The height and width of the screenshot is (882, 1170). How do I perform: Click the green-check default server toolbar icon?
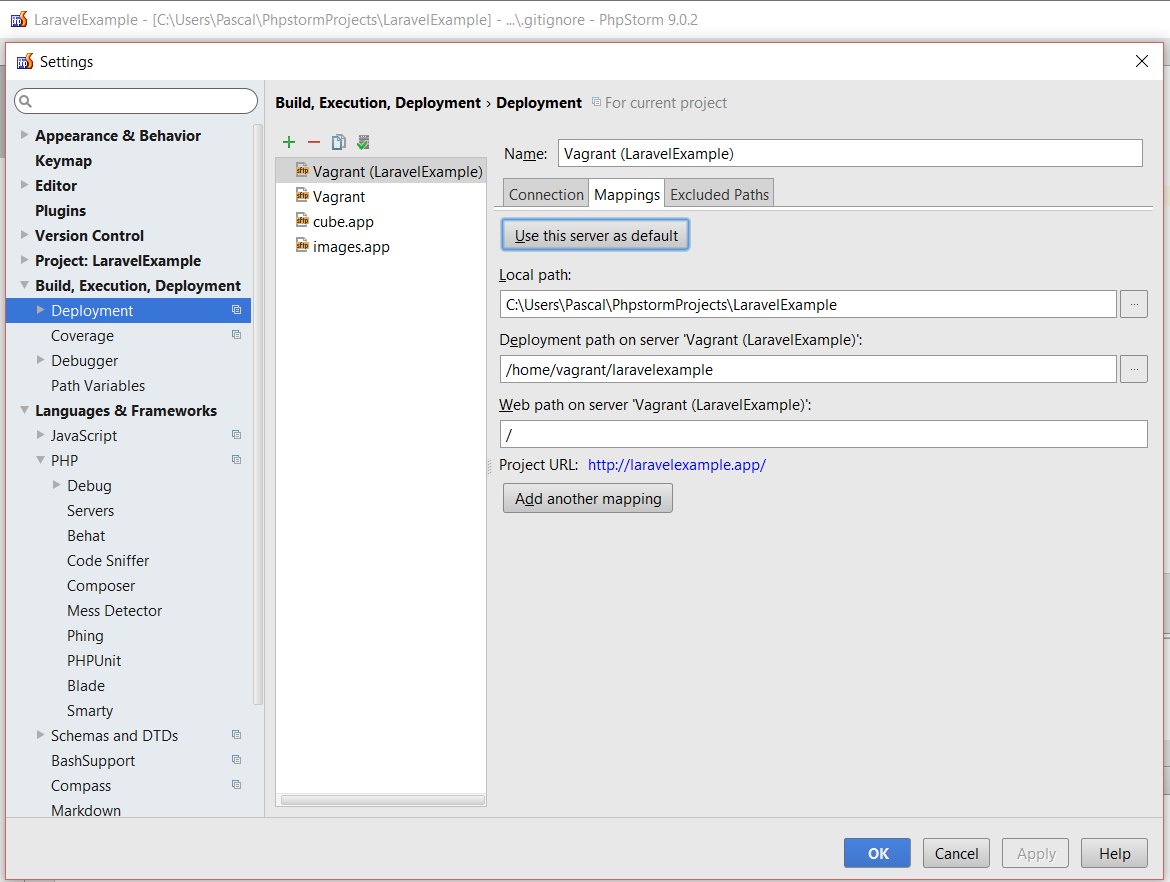pyautogui.click(x=363, y=143)
